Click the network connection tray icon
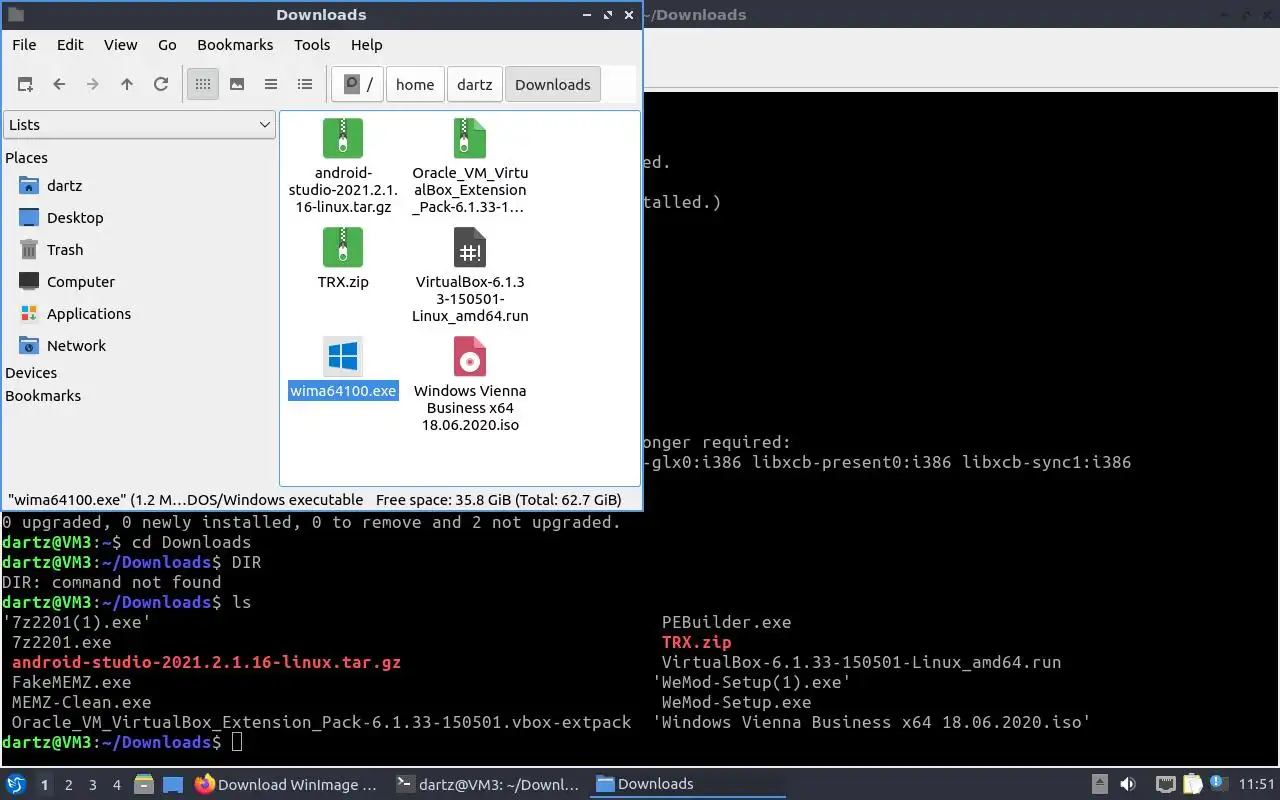This screenshot has width=1280, height=800. [x=1166, y=785]
